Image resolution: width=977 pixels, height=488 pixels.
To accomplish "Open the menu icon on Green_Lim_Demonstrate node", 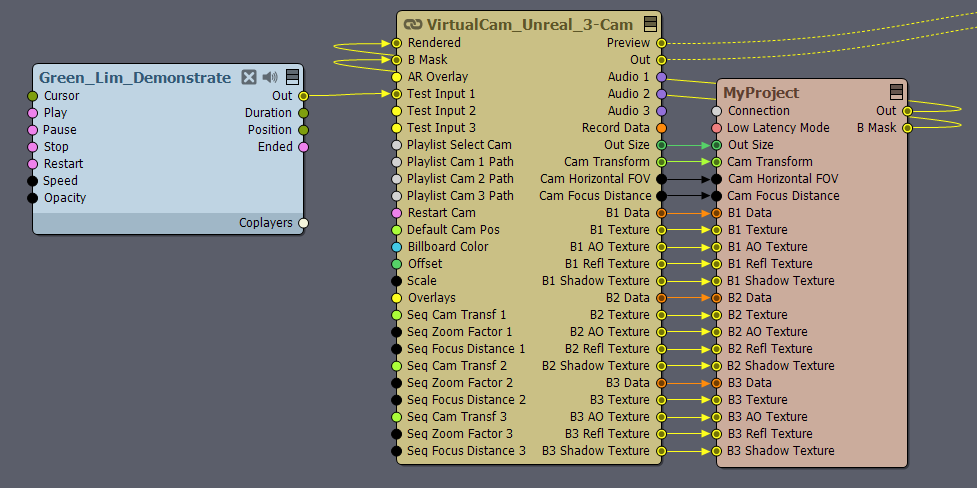I will (292, 77).
